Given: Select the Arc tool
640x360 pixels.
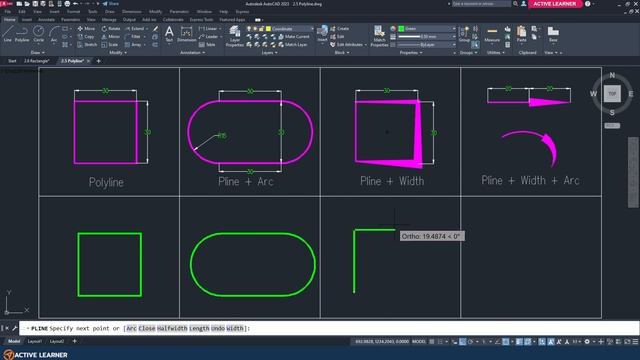Looking at the screenshot, I should coord(54,34).
